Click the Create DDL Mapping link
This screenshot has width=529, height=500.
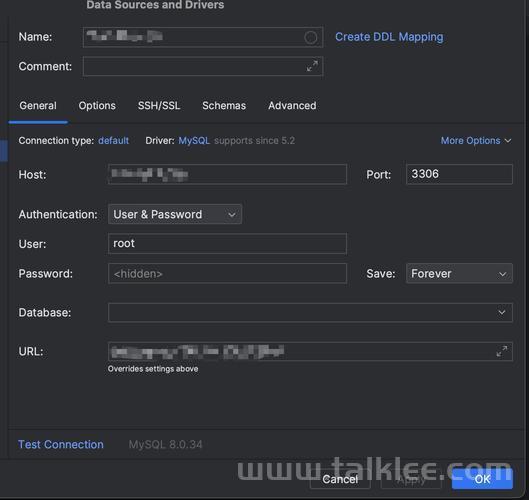[x=389, y=37]
